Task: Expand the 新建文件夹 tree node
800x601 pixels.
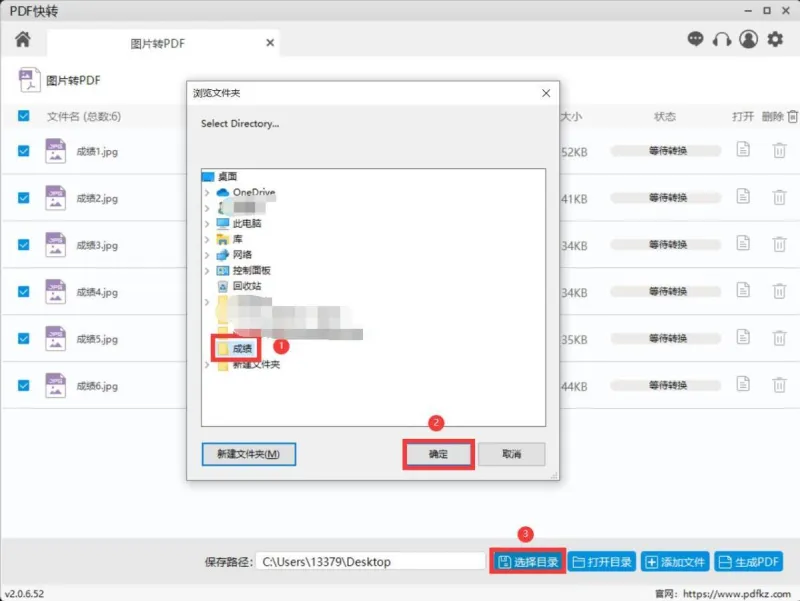Action: (x=207, y=364)
